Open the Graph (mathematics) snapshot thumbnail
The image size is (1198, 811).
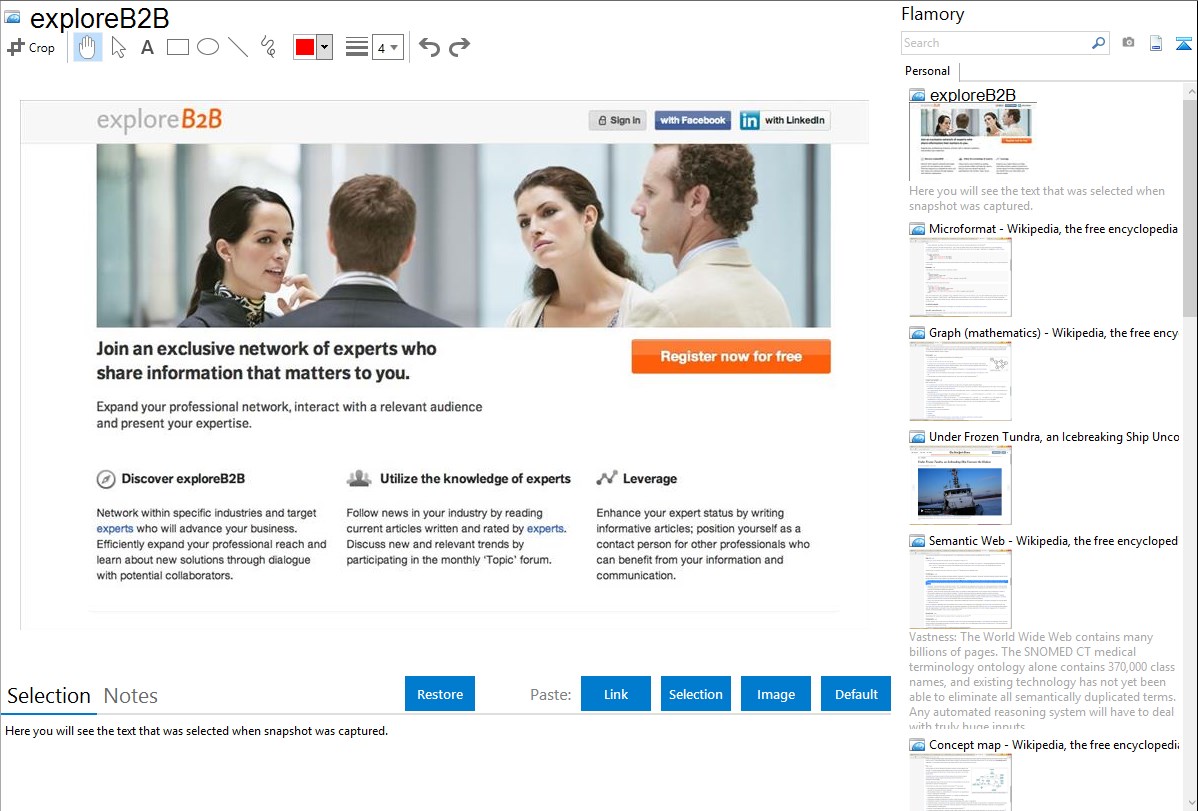coord(960,381)
